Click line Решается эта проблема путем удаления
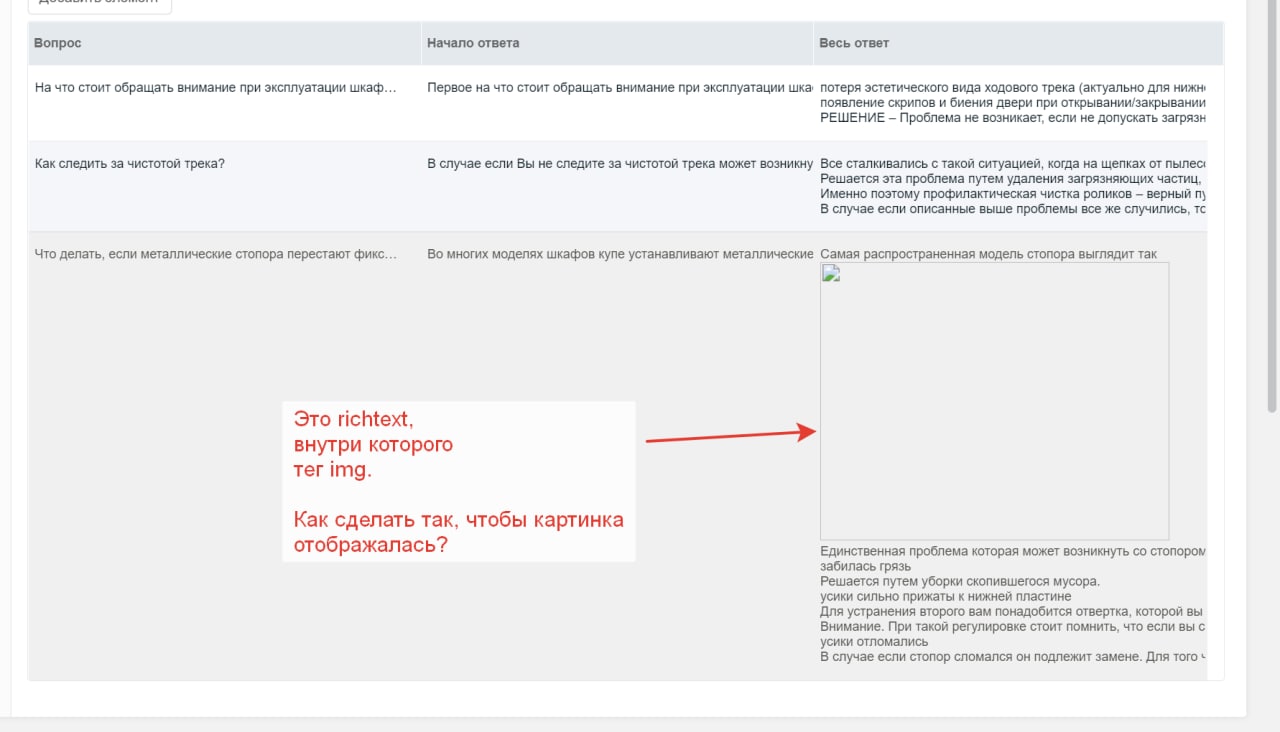This screenshot has height=732, width=1280. click(x=1013, y=178)
